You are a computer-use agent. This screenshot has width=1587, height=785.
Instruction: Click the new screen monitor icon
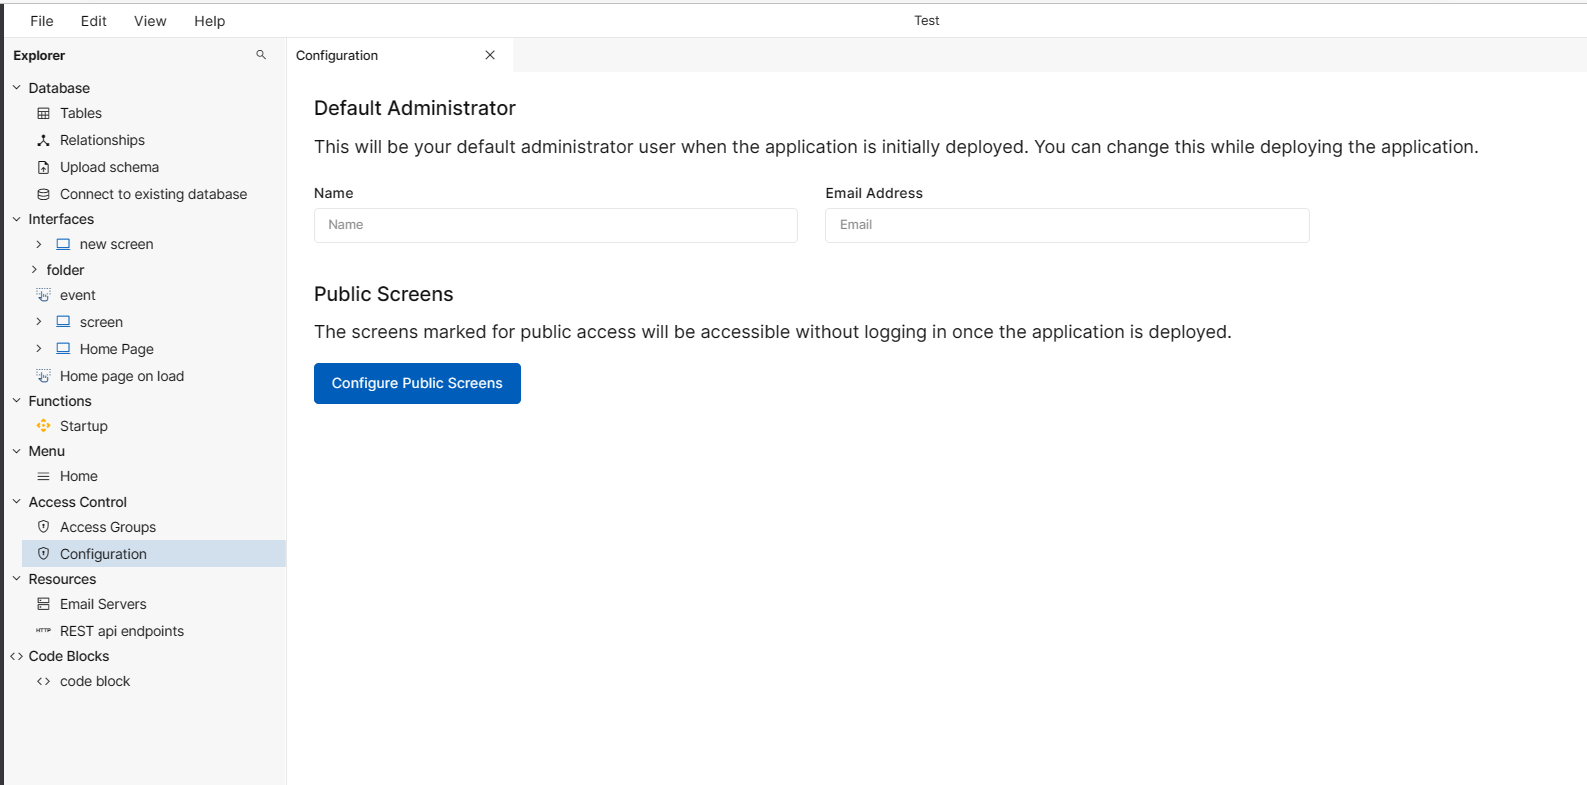tap(63, 244)
